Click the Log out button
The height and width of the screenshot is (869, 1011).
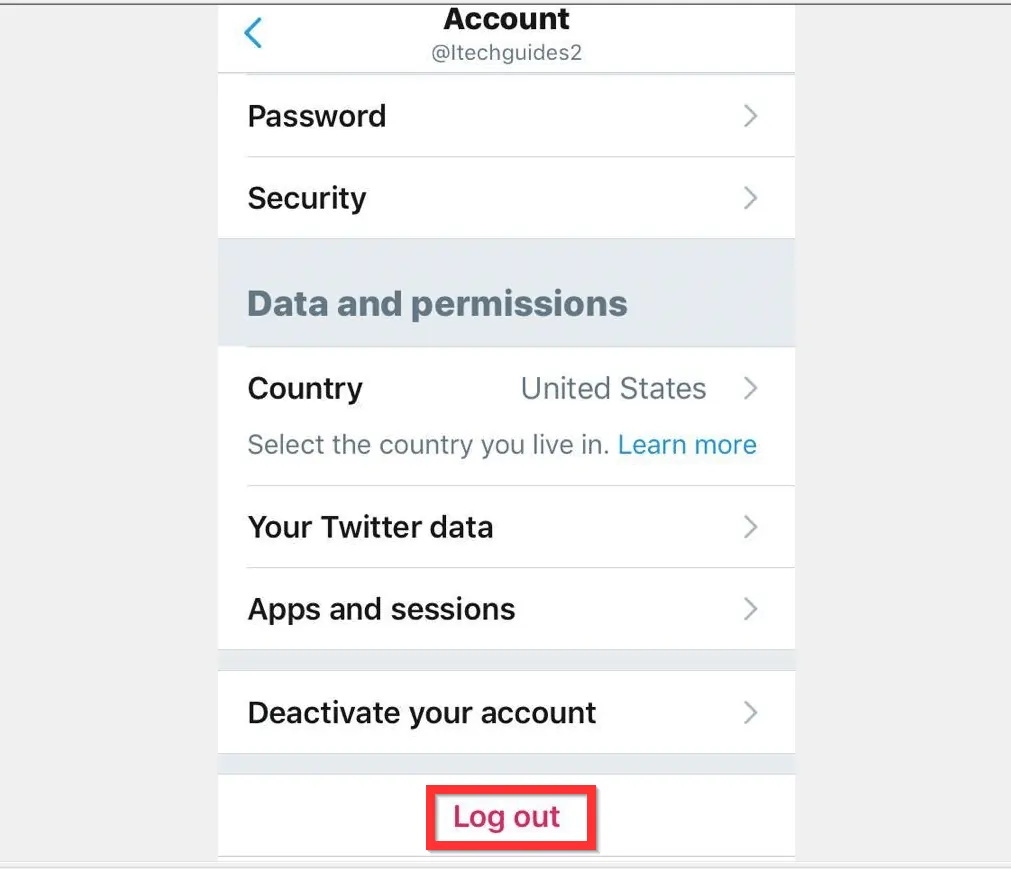click(x=511, y=817)
